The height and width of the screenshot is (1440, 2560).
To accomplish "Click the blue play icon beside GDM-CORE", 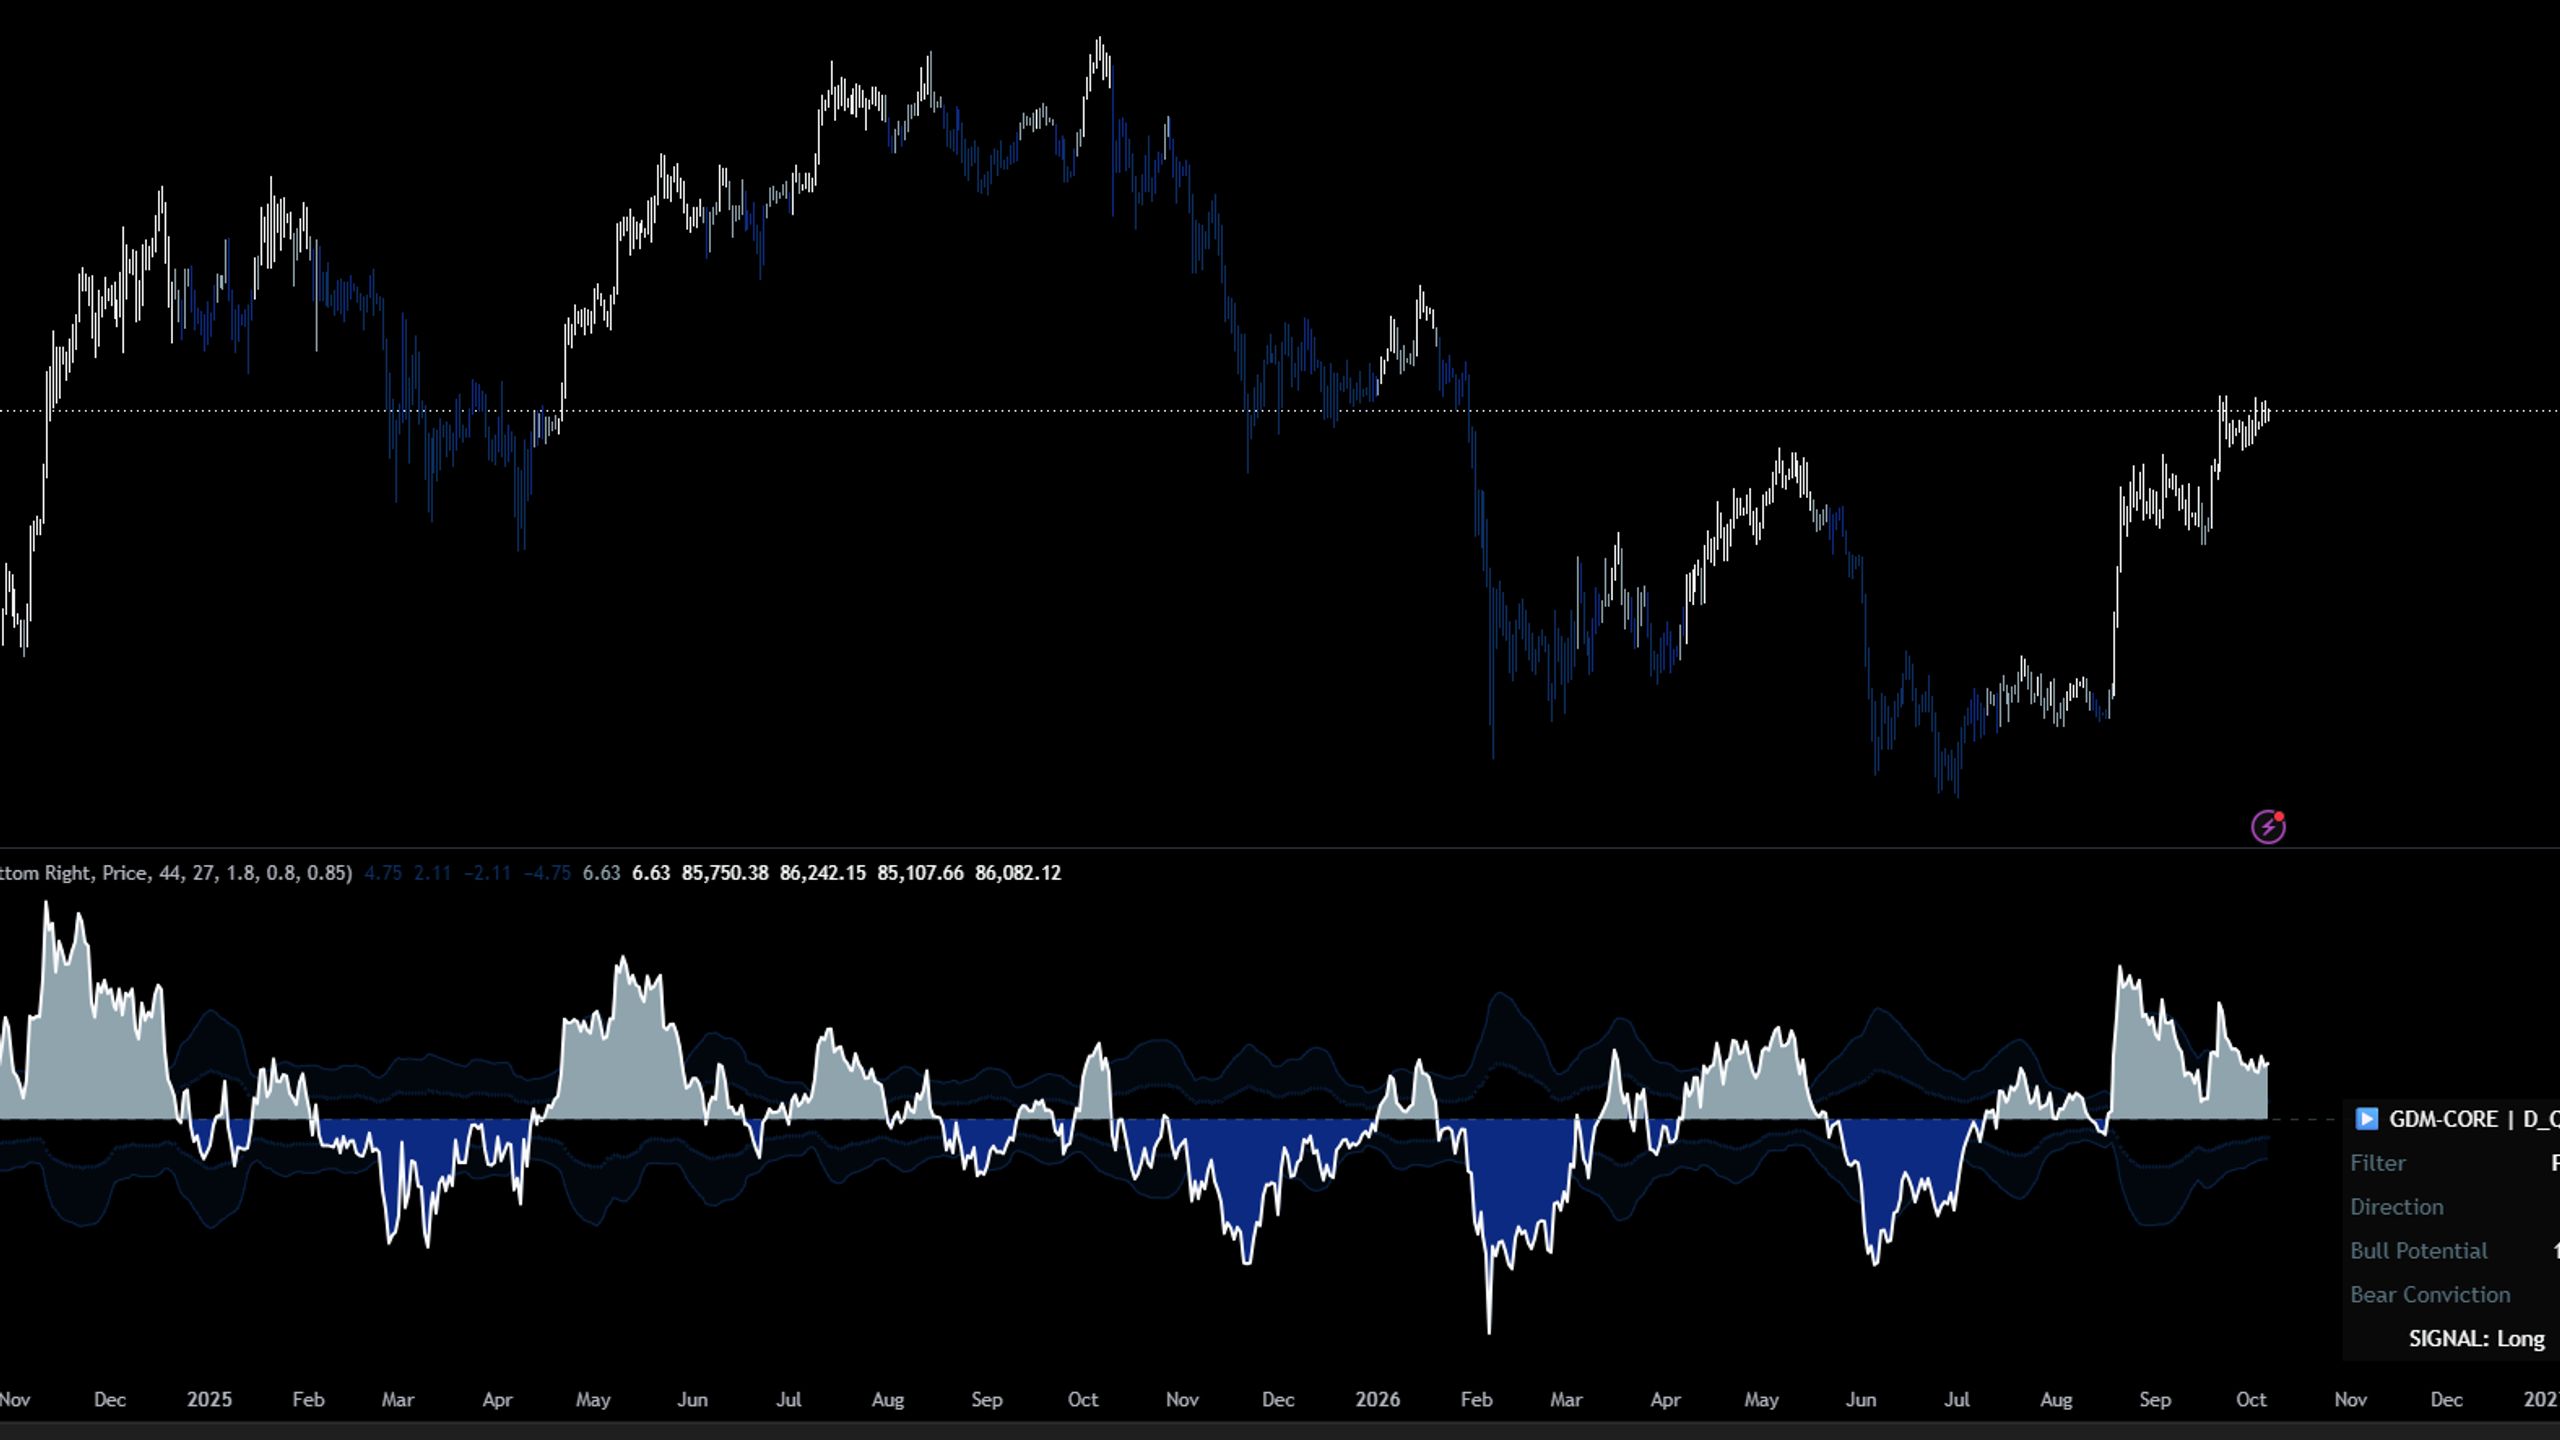I will click(x=2366, y=1119).
